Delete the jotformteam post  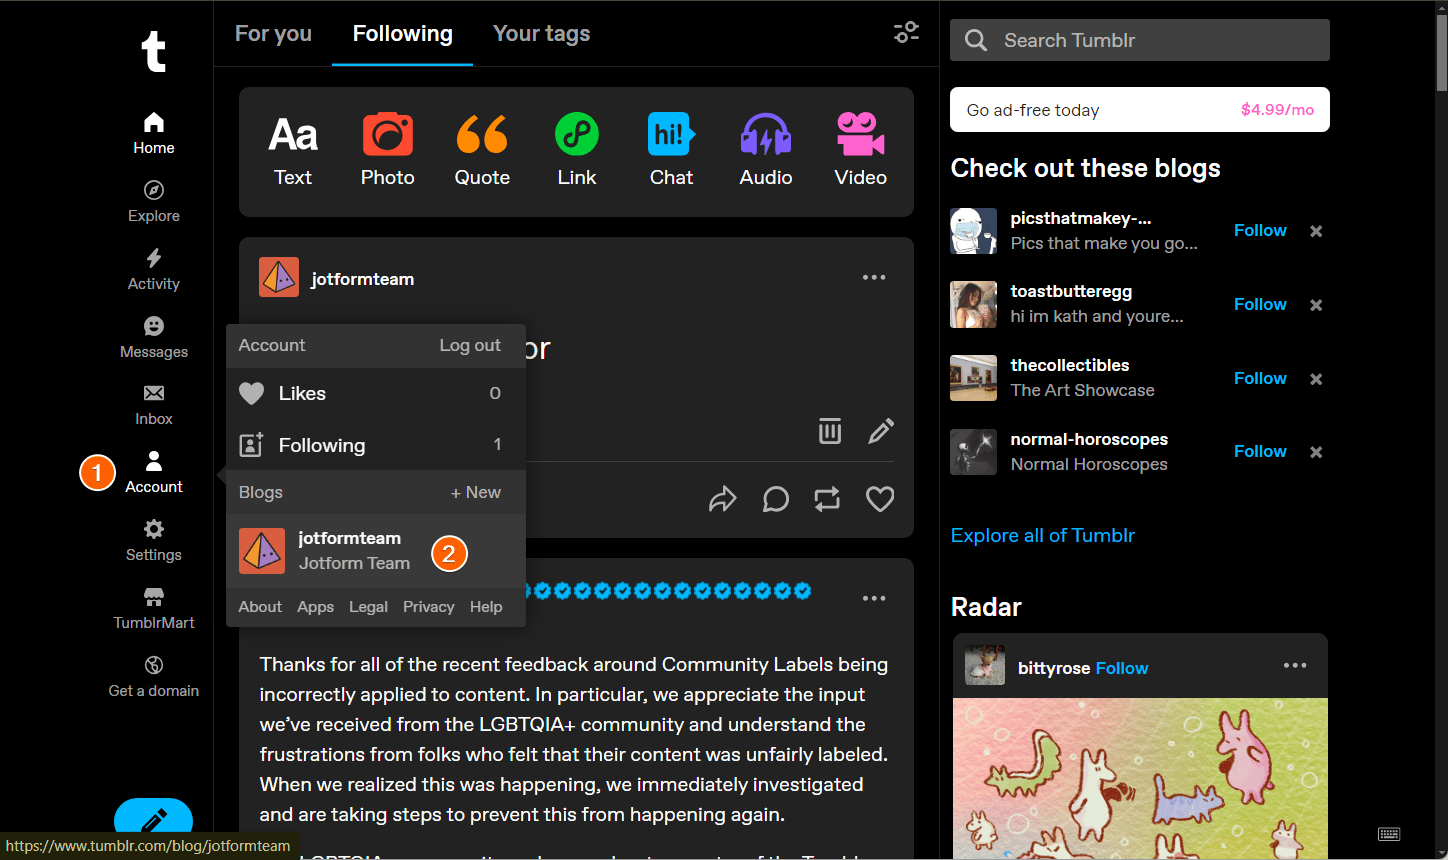pyautogui.click(x=830, y=430)
